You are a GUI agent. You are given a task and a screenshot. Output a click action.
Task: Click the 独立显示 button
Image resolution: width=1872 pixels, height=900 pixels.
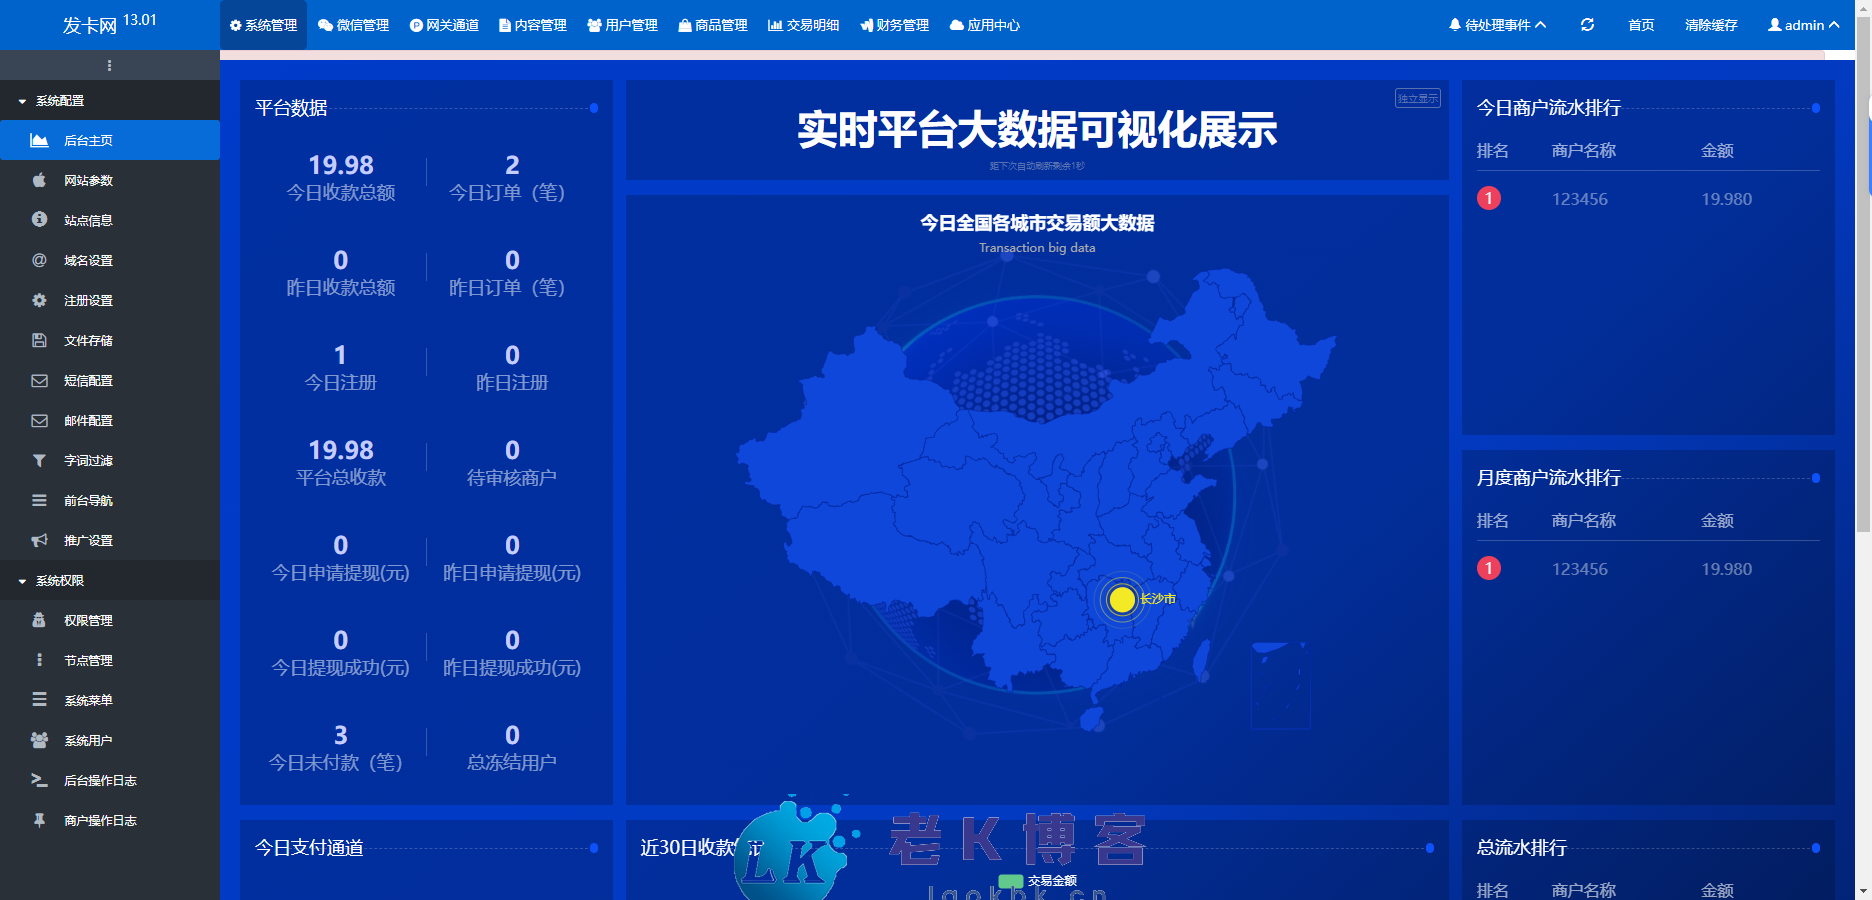[x=1417, y=98]
